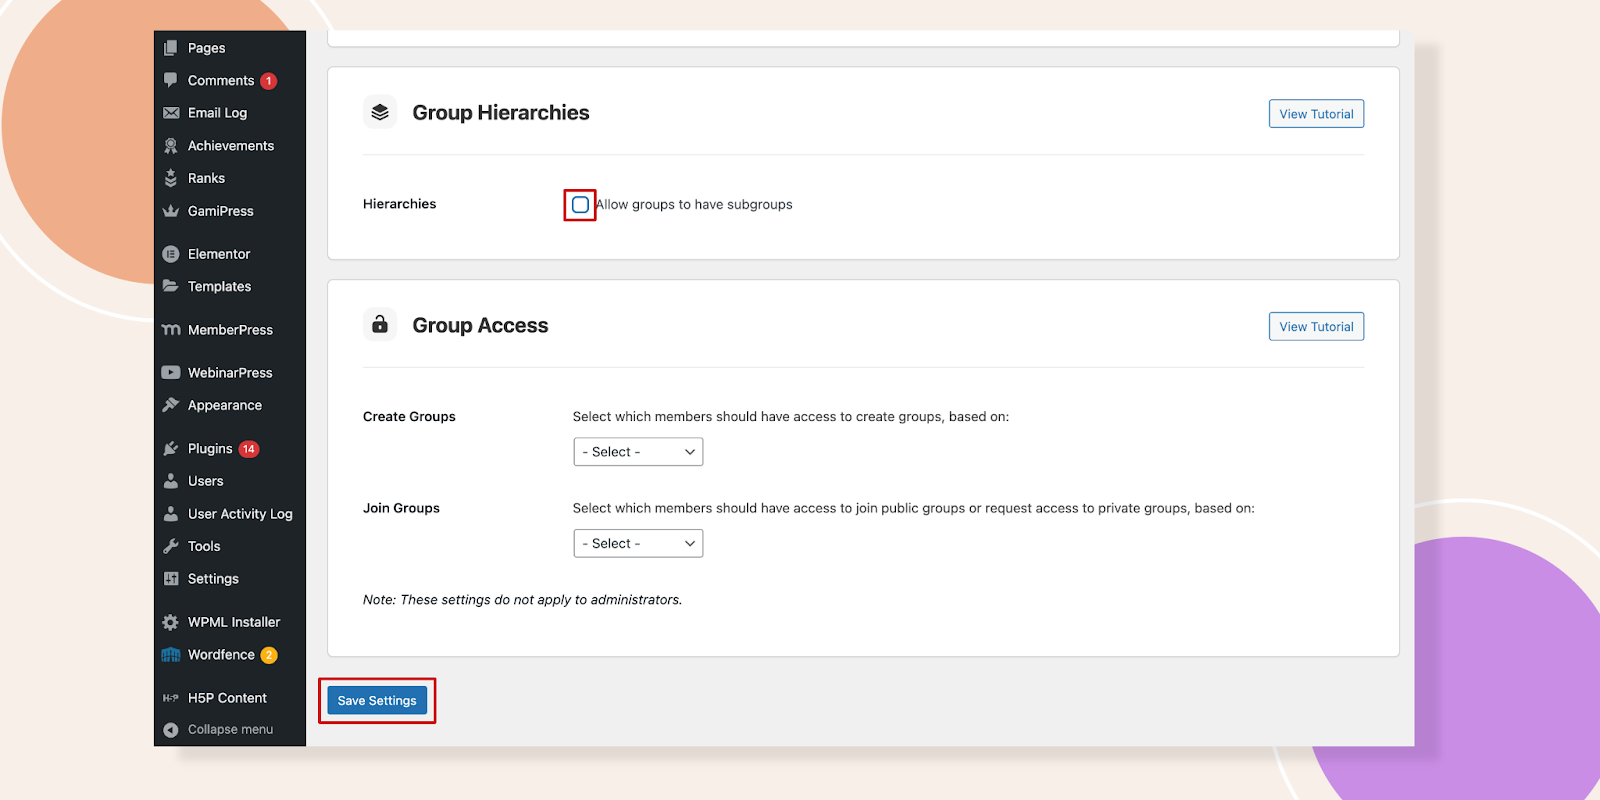Click the Ranks menu label
1600x800 pixels.
coord(206,178)
